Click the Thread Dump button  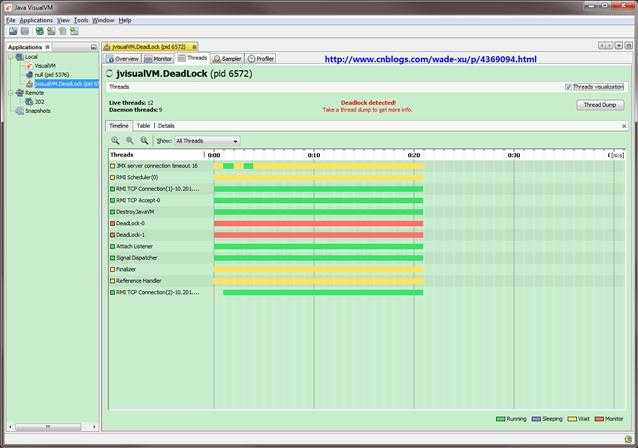click(600, 105)
